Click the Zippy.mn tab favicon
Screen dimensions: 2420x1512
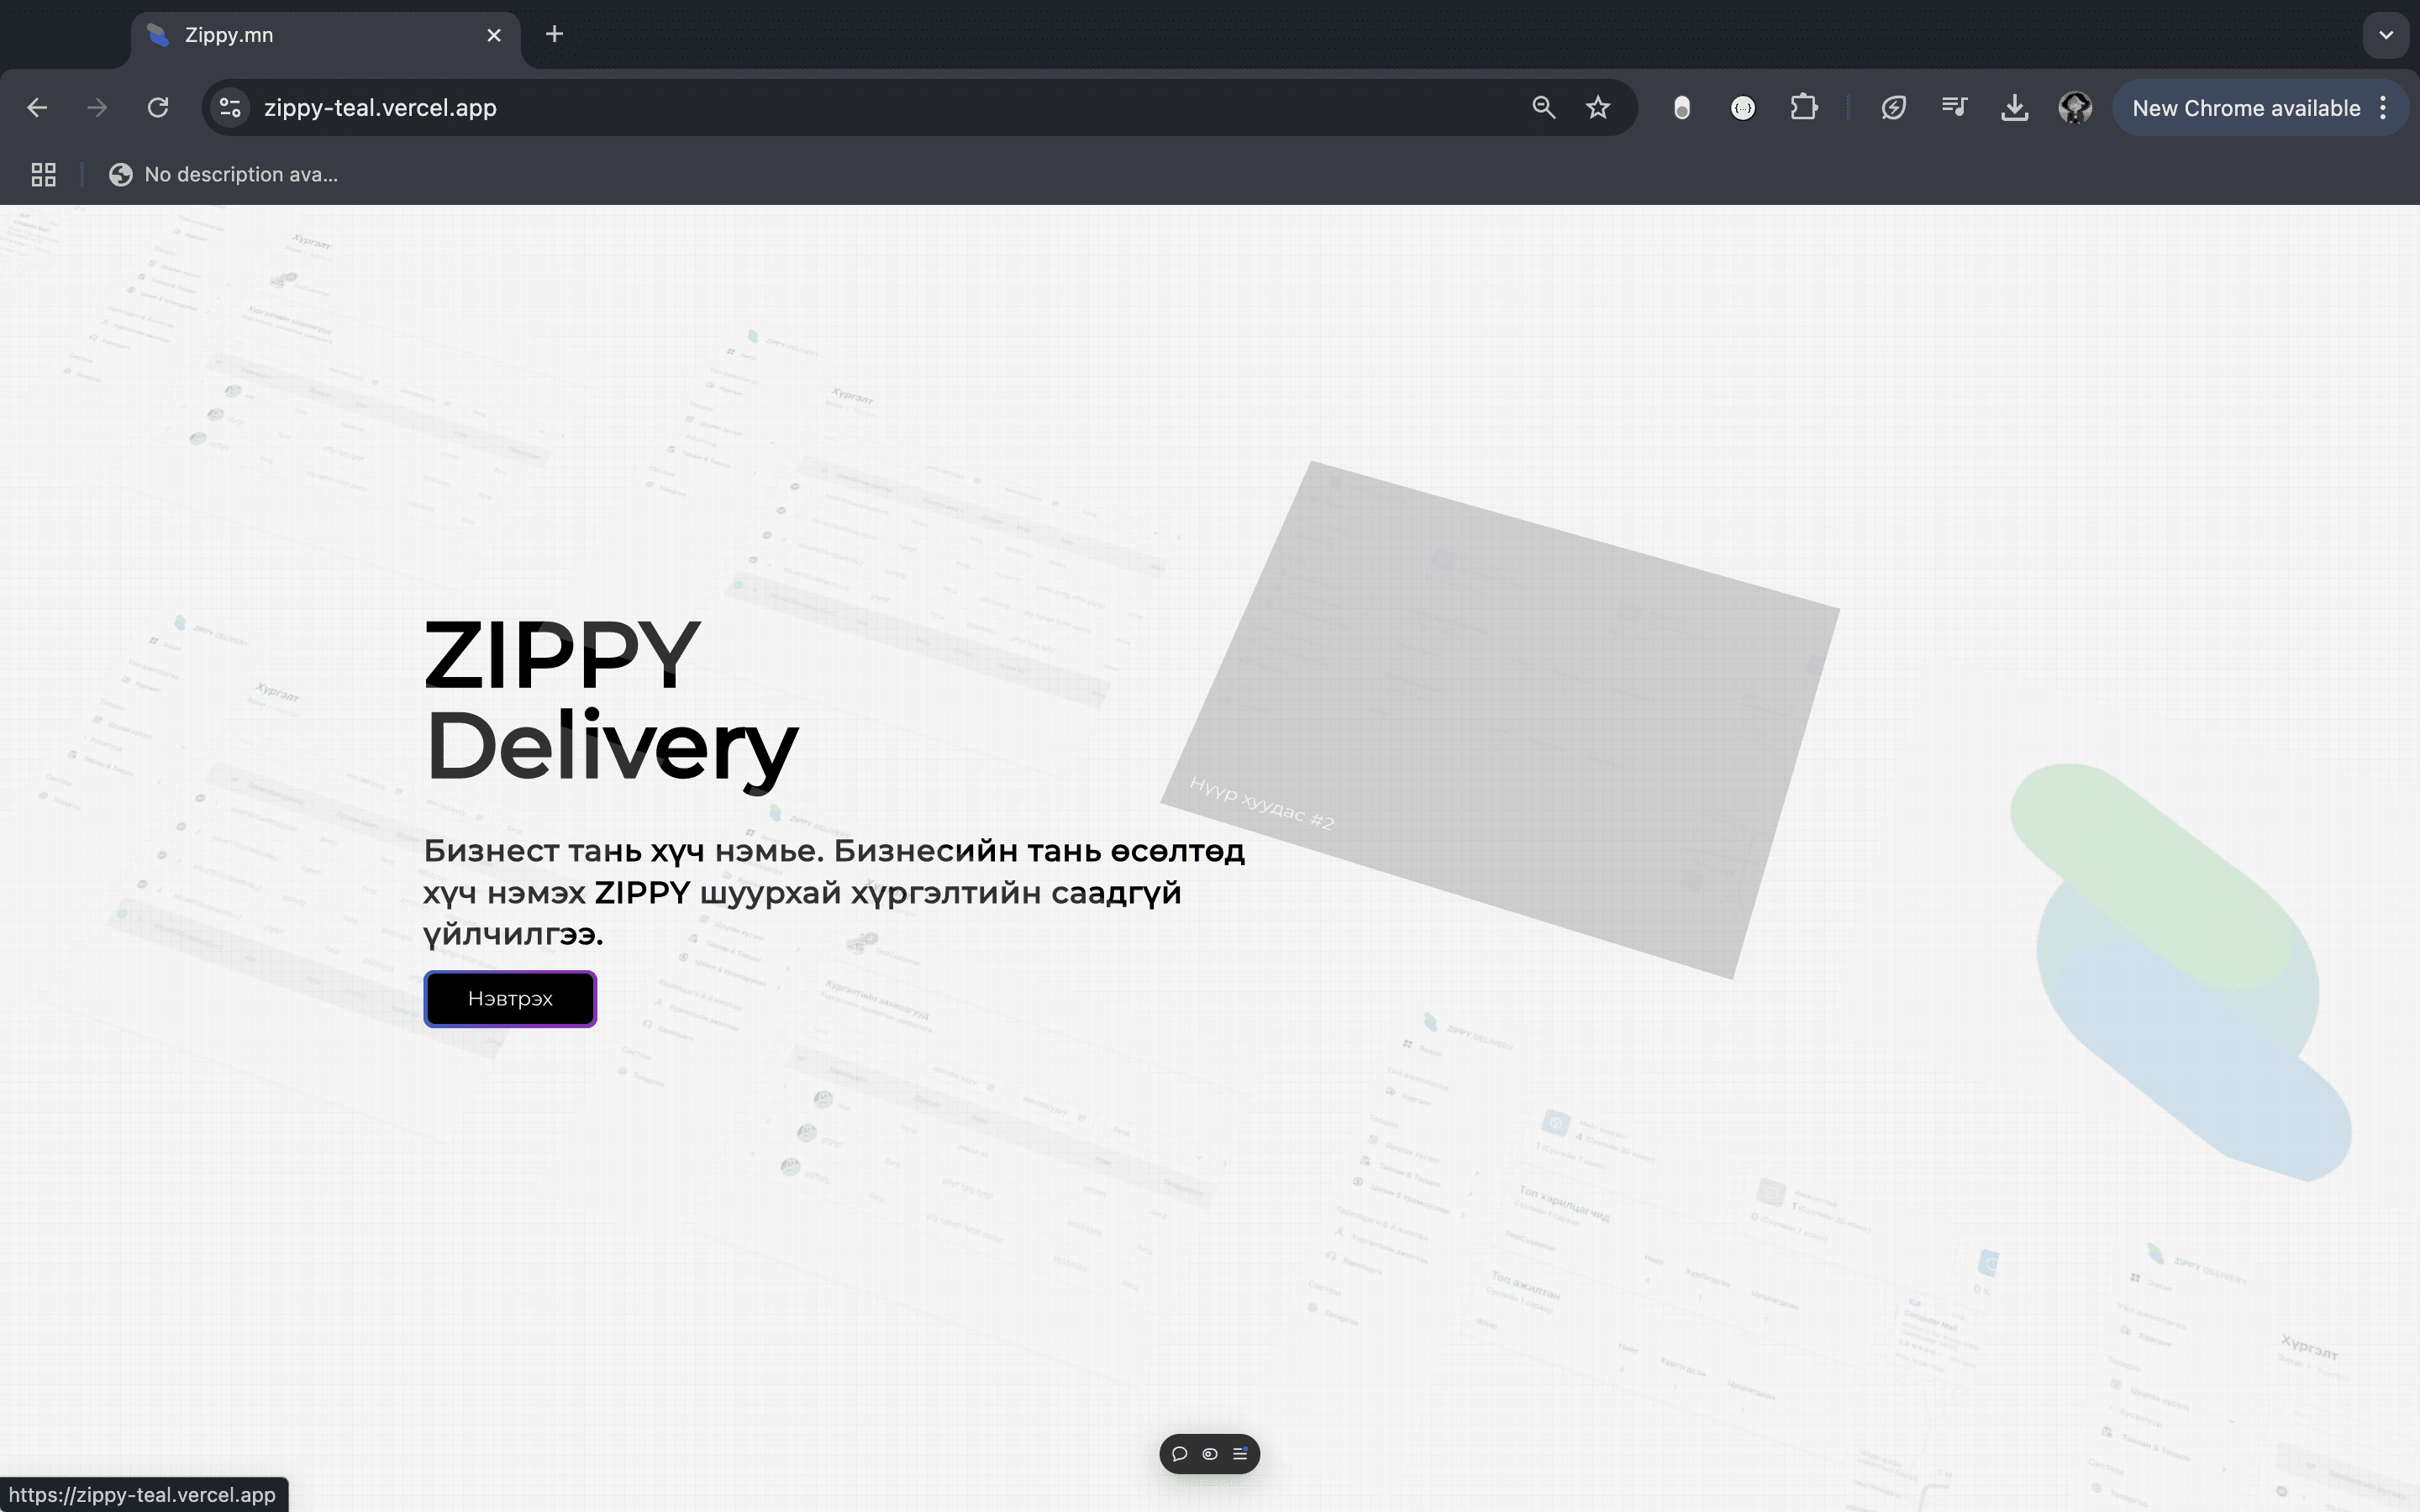click(158, 35)
